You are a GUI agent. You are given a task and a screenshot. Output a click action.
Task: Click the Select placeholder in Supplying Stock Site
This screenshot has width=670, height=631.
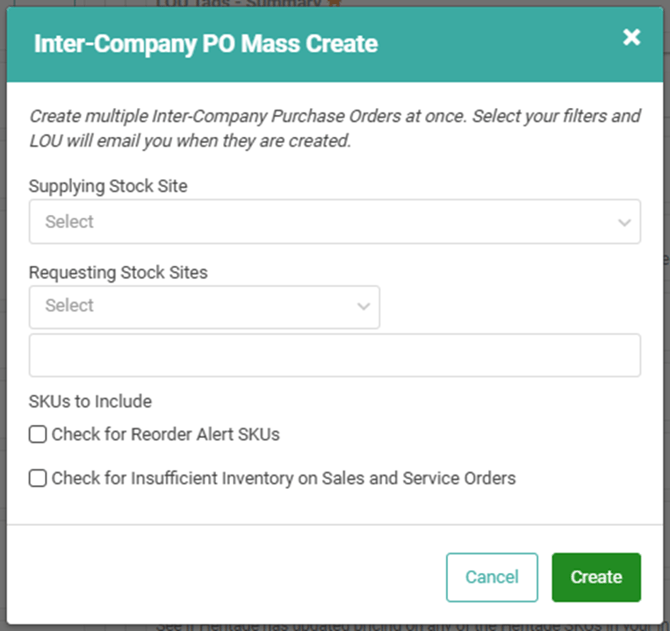pyautogui.click(x=70, y=222)
